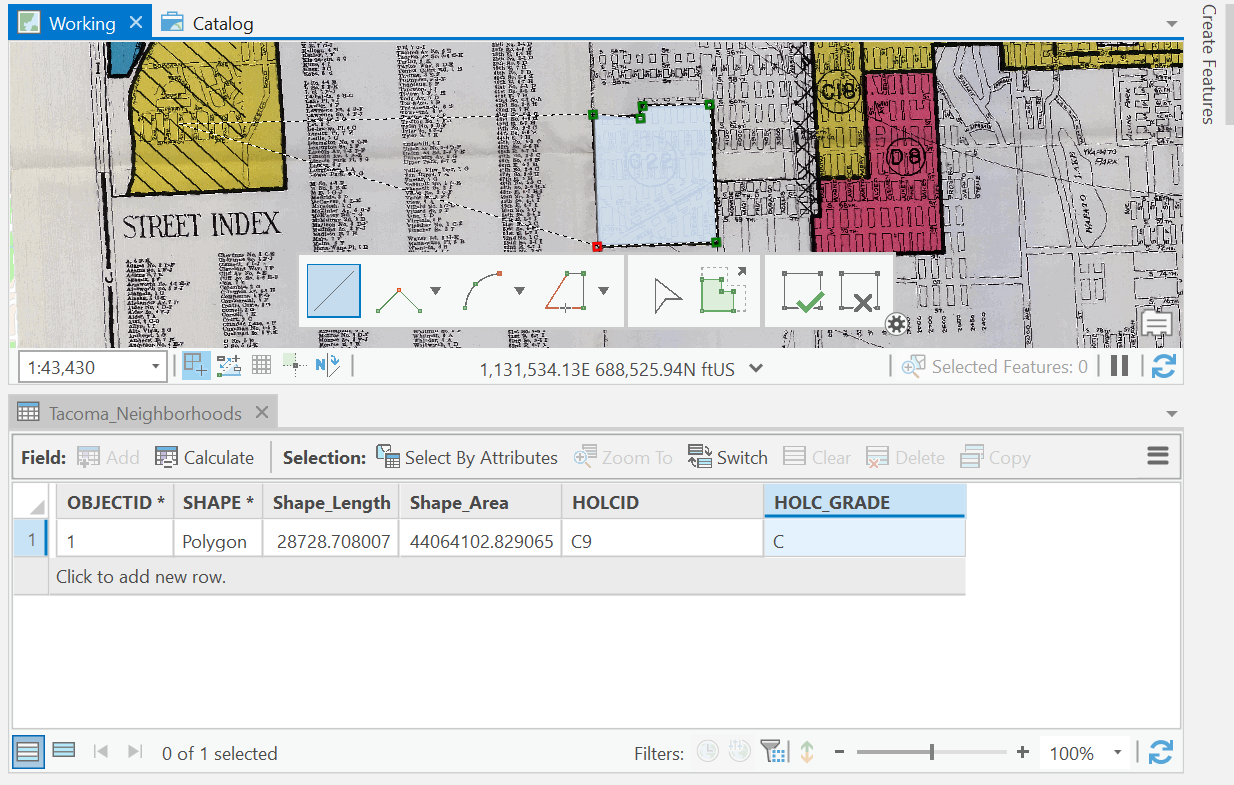Open the attribute table hamburger menu
The image size is (1234, 785).
click(1158, 457)
